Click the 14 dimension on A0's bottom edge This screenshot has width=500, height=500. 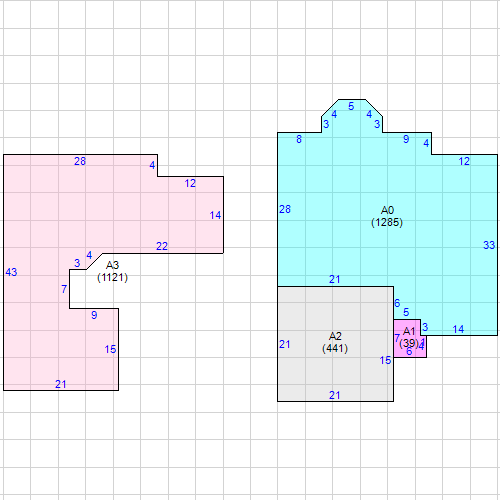point(458,329)
